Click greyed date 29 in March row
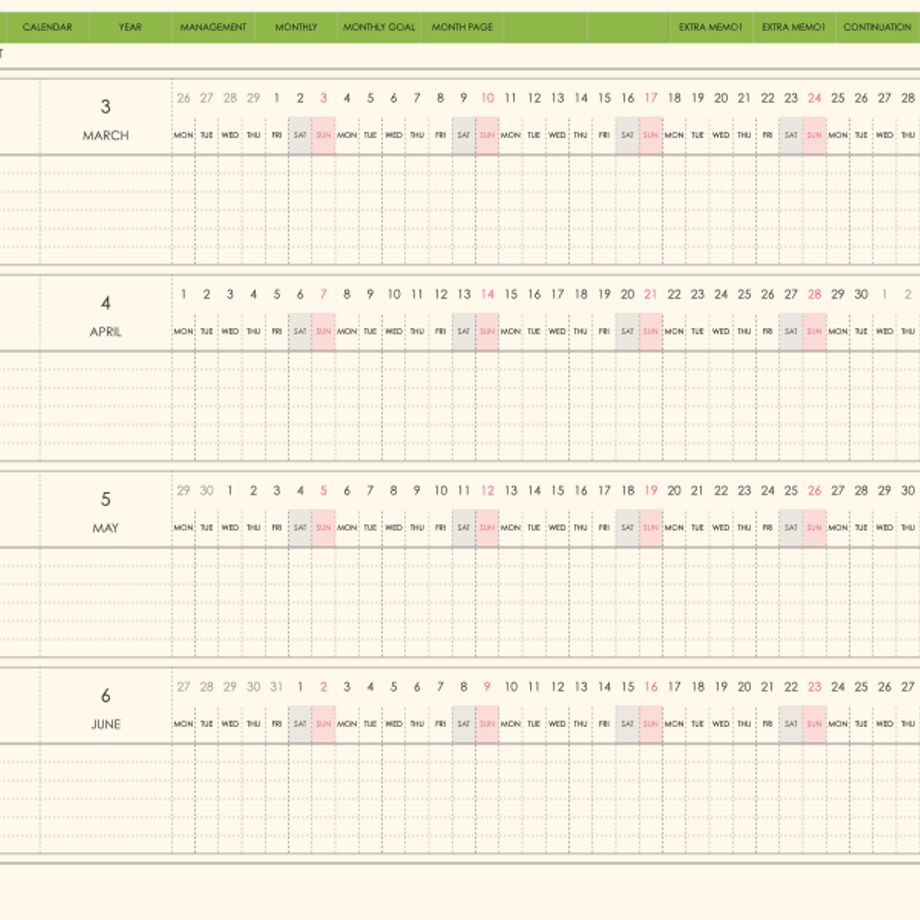 point(253,98)
